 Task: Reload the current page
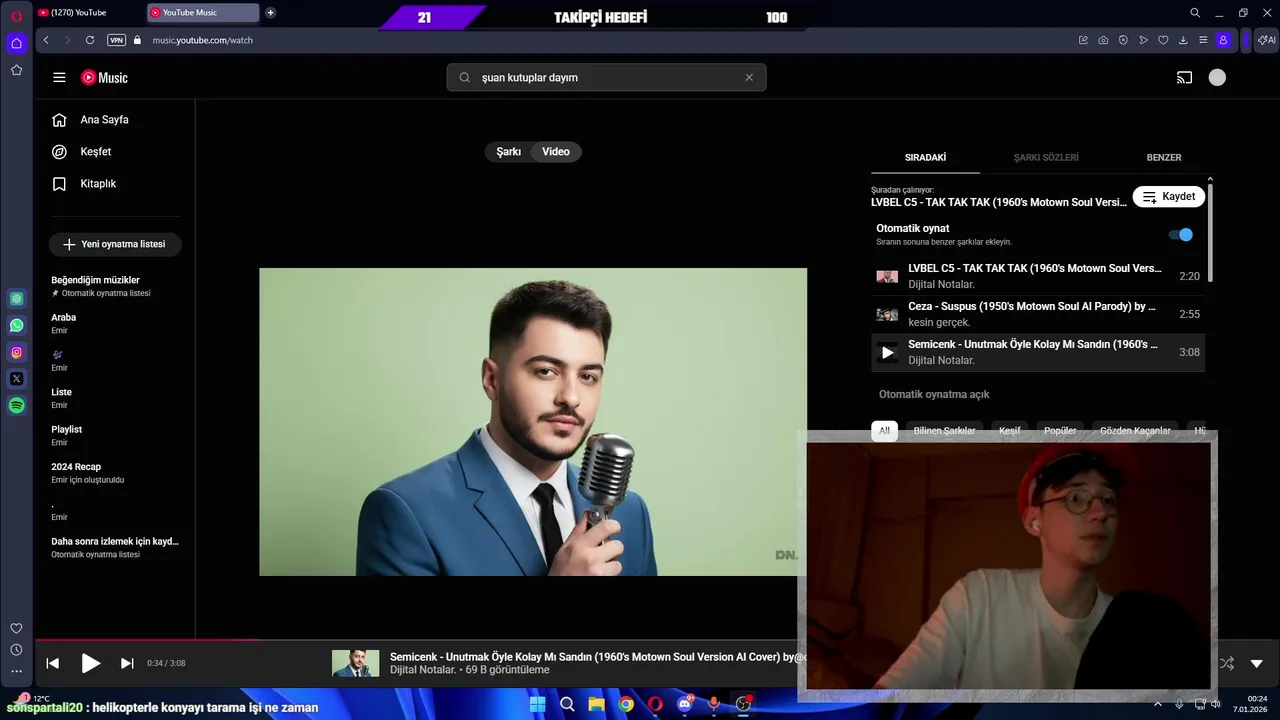click(x=90, y=40)
